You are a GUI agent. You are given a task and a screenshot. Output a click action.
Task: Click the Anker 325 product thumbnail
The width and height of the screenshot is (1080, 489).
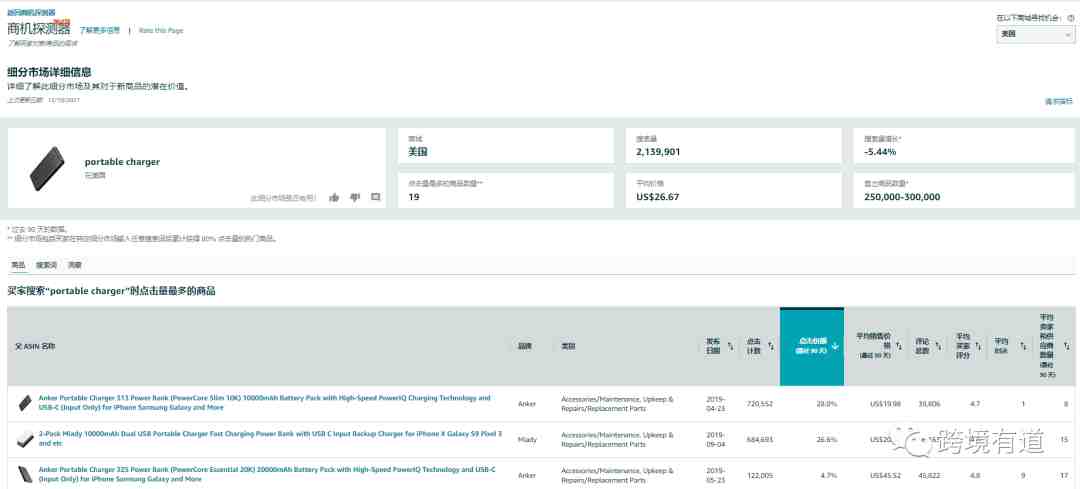tap(25, 475)
